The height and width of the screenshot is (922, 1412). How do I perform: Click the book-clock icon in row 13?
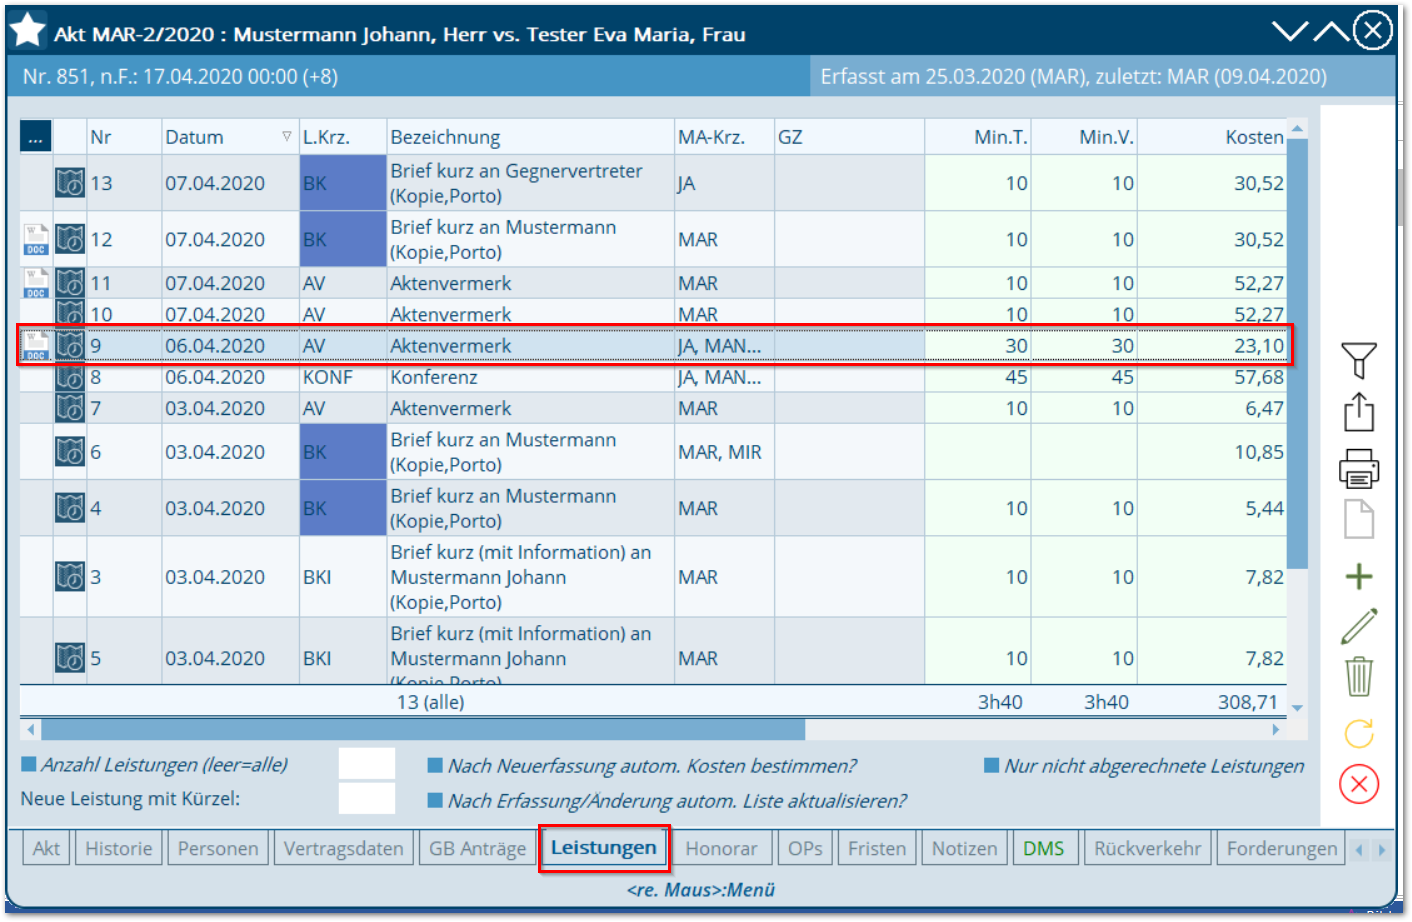[x=70, y=183]
